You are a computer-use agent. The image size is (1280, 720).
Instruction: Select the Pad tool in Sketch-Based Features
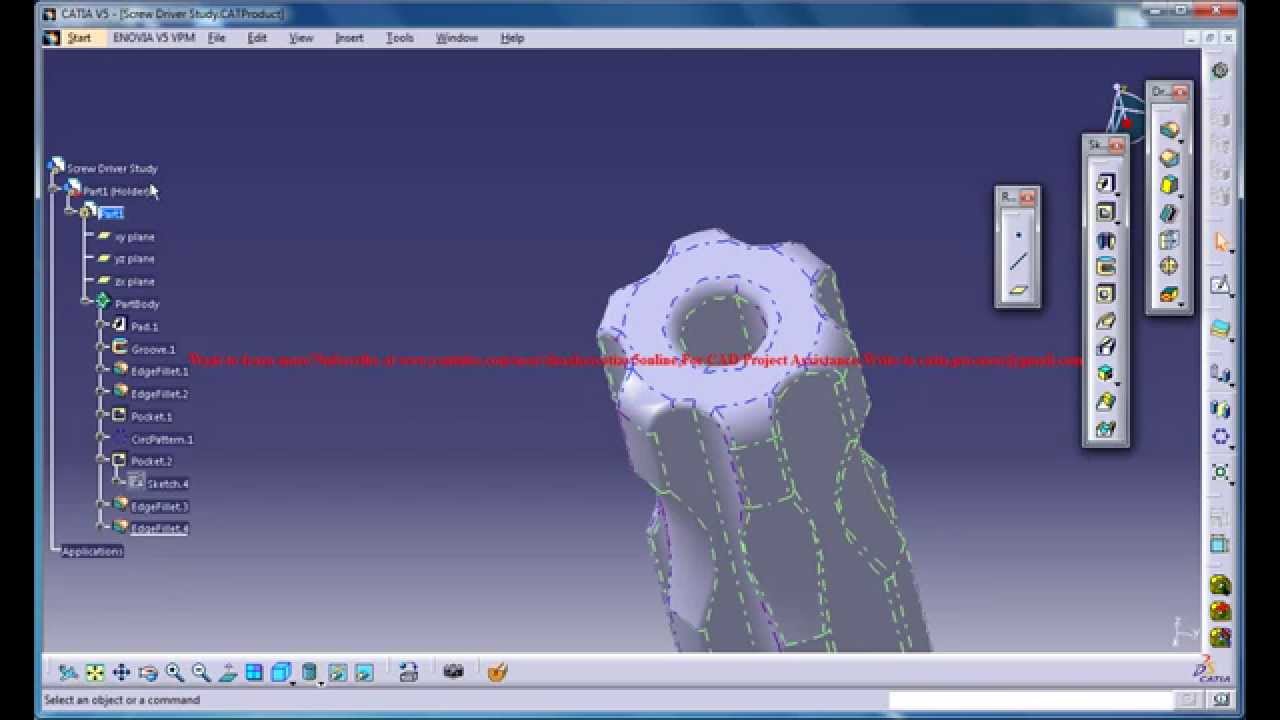(x=1105, y=184)
